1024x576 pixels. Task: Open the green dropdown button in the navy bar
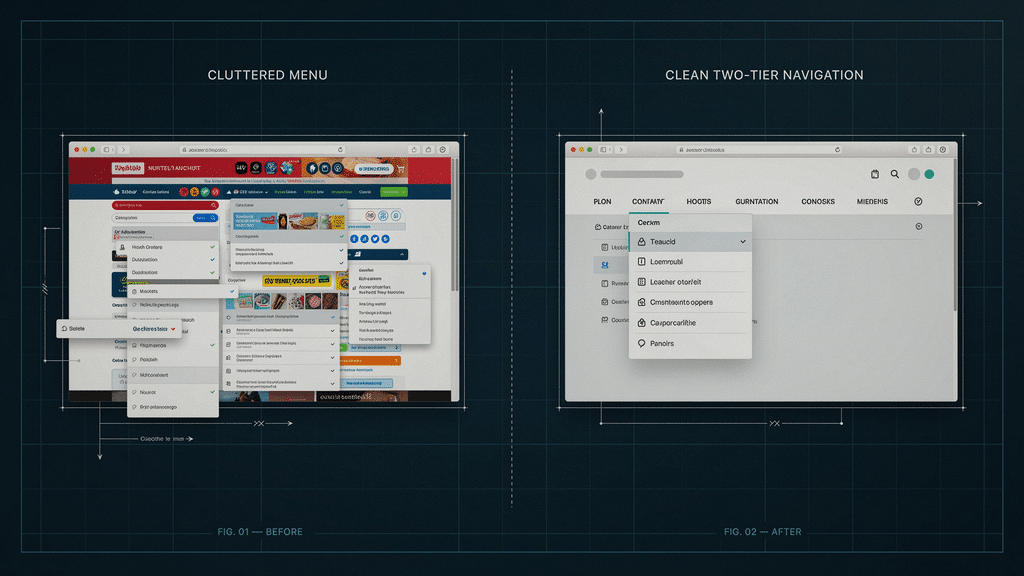point(394,192)
